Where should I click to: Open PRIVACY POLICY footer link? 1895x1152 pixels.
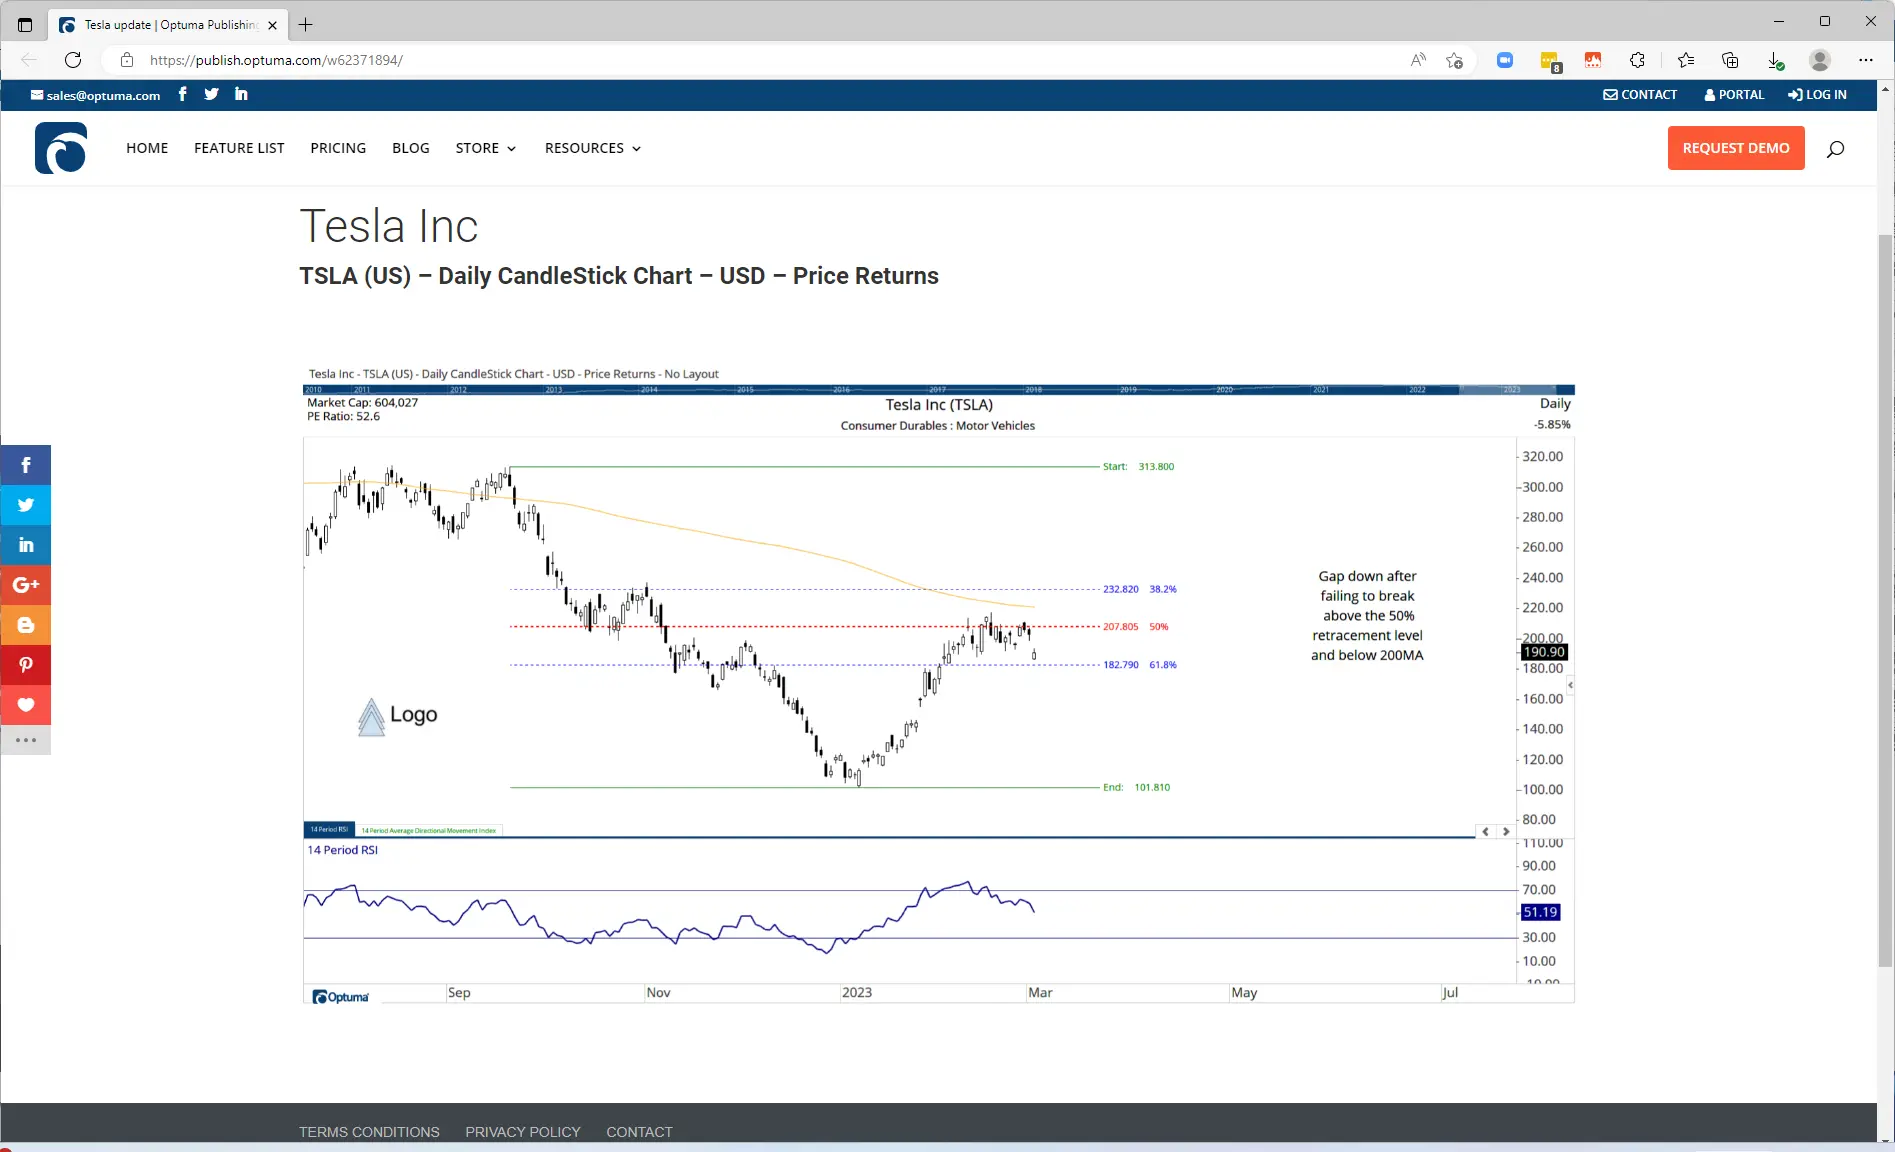523,1132
